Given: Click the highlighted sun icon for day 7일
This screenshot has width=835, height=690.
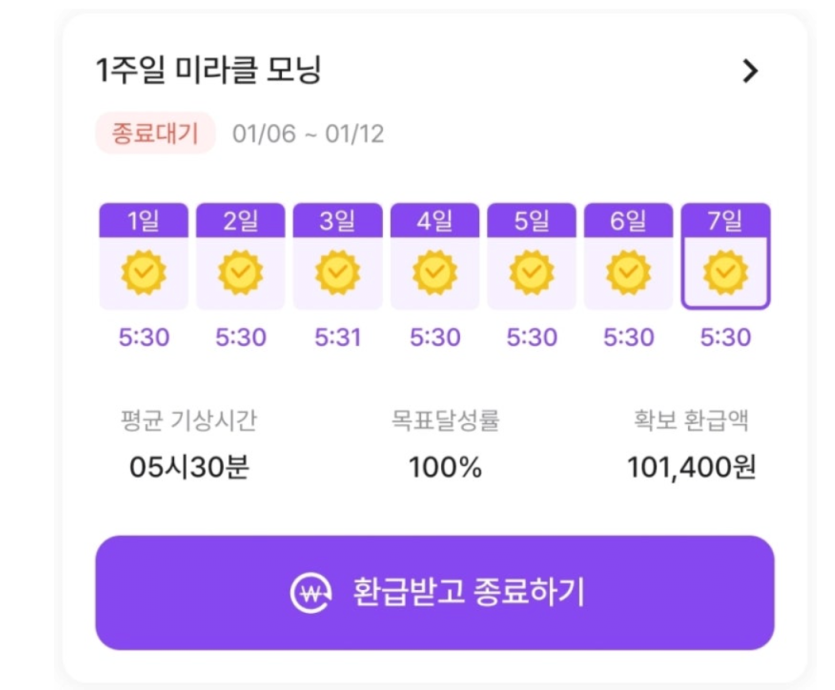Looking at the screenshot, I should coord(726,272).
